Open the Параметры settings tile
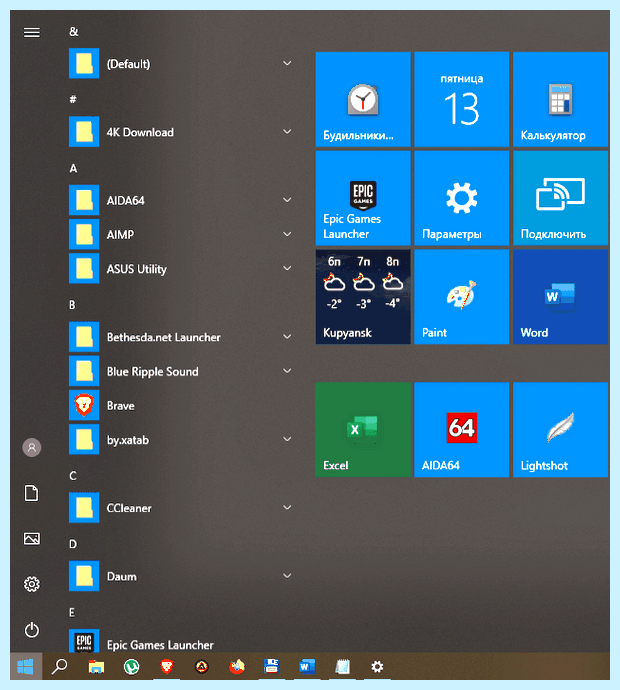Viewport: 620px width, 690px height. coord(462,198)
